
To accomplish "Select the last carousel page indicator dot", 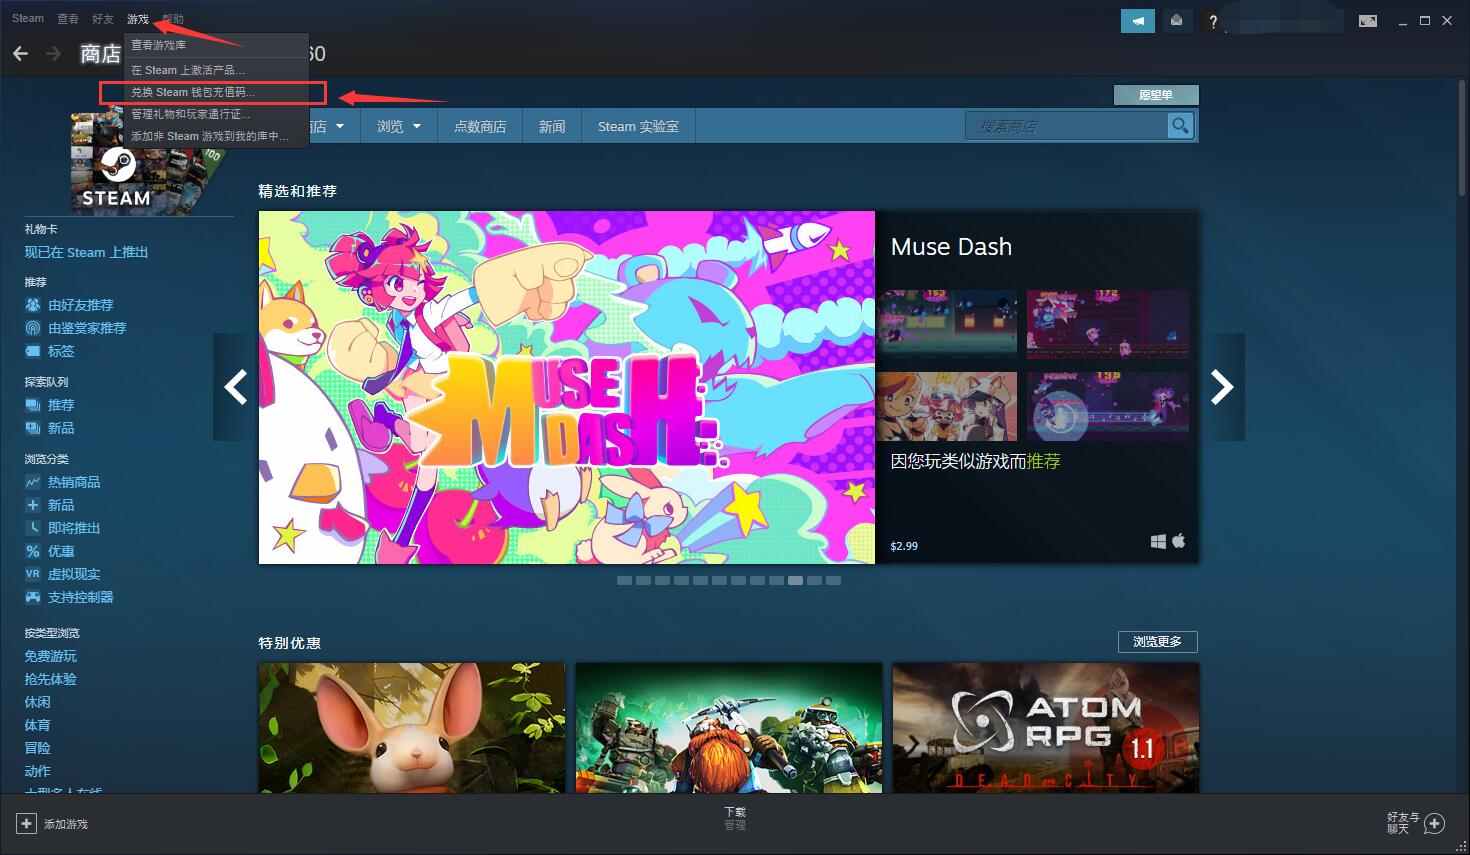I will (833, 580).
